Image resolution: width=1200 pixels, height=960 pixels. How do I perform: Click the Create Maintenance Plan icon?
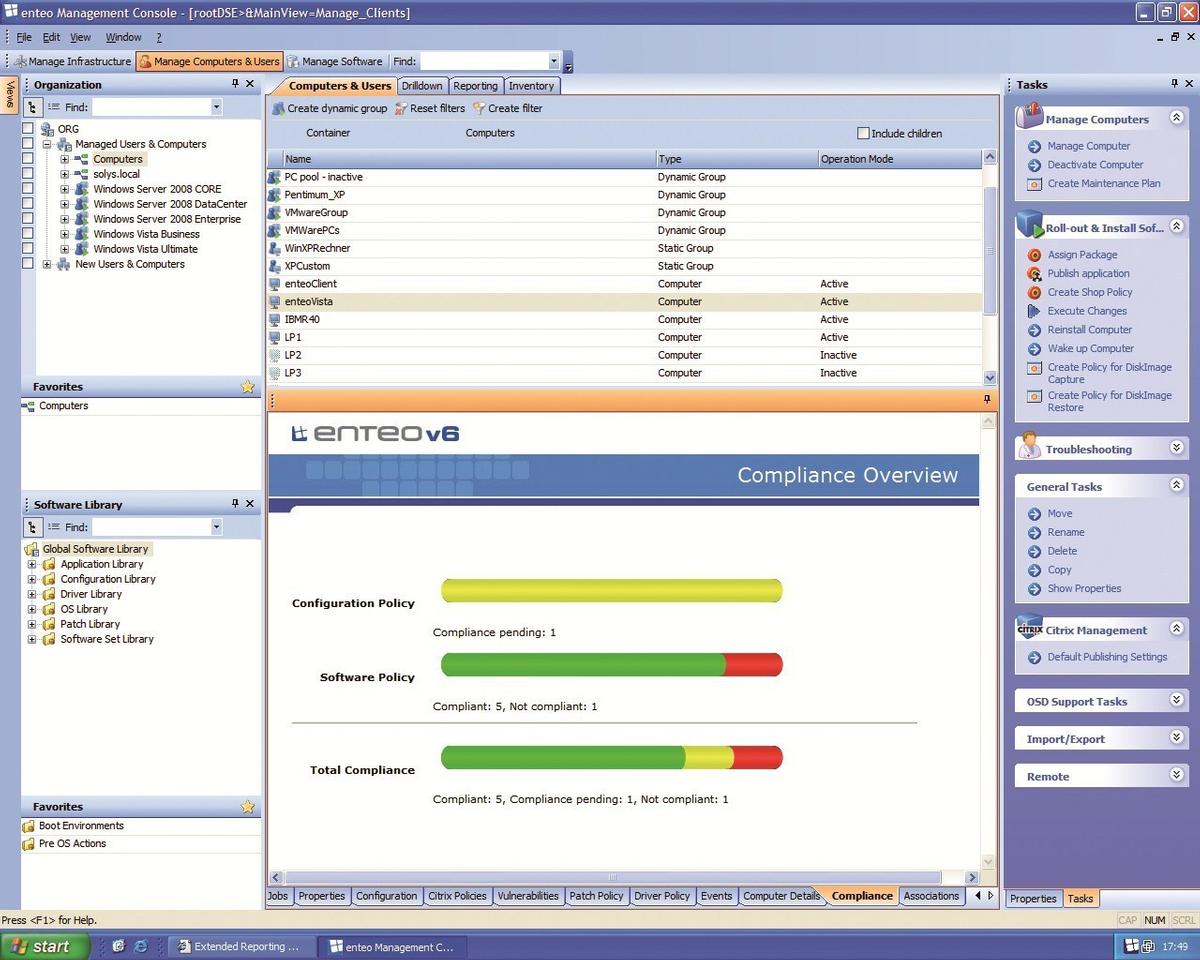(1035, 184)
